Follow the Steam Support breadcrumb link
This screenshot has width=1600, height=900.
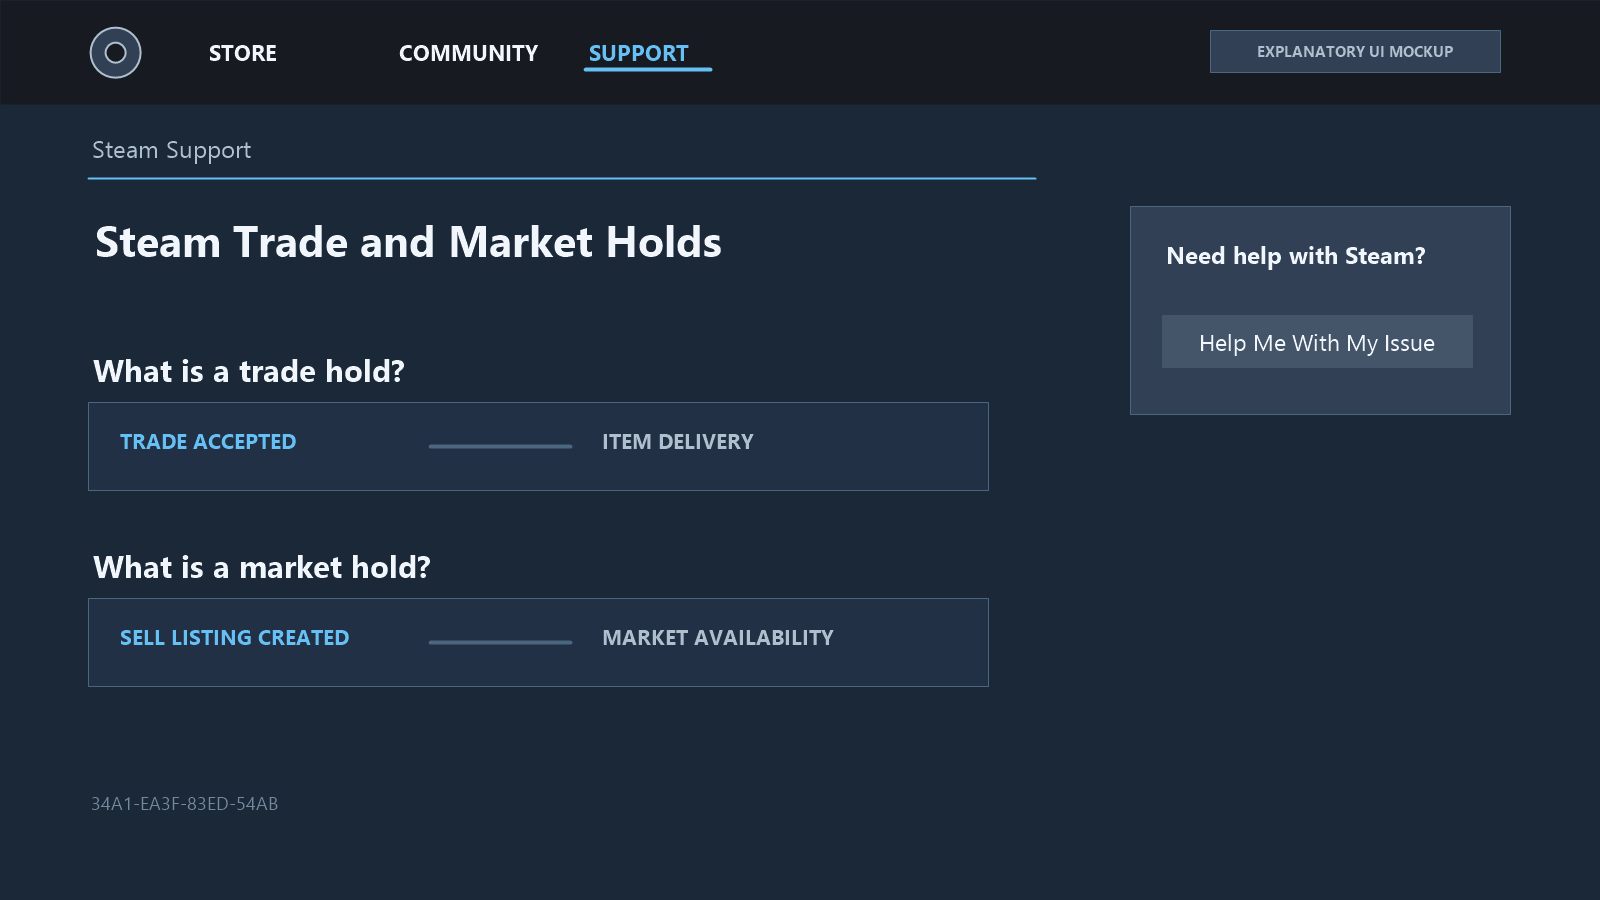pyautogui.click(x=172, y=150)
